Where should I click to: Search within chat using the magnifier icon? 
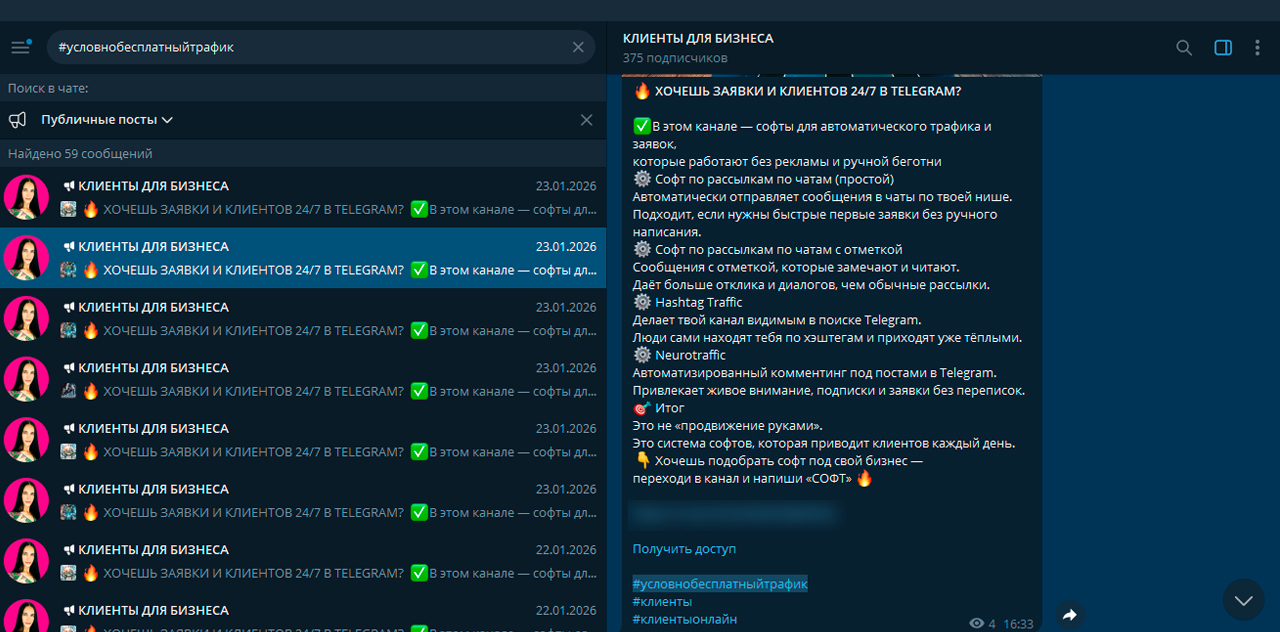1184,48
